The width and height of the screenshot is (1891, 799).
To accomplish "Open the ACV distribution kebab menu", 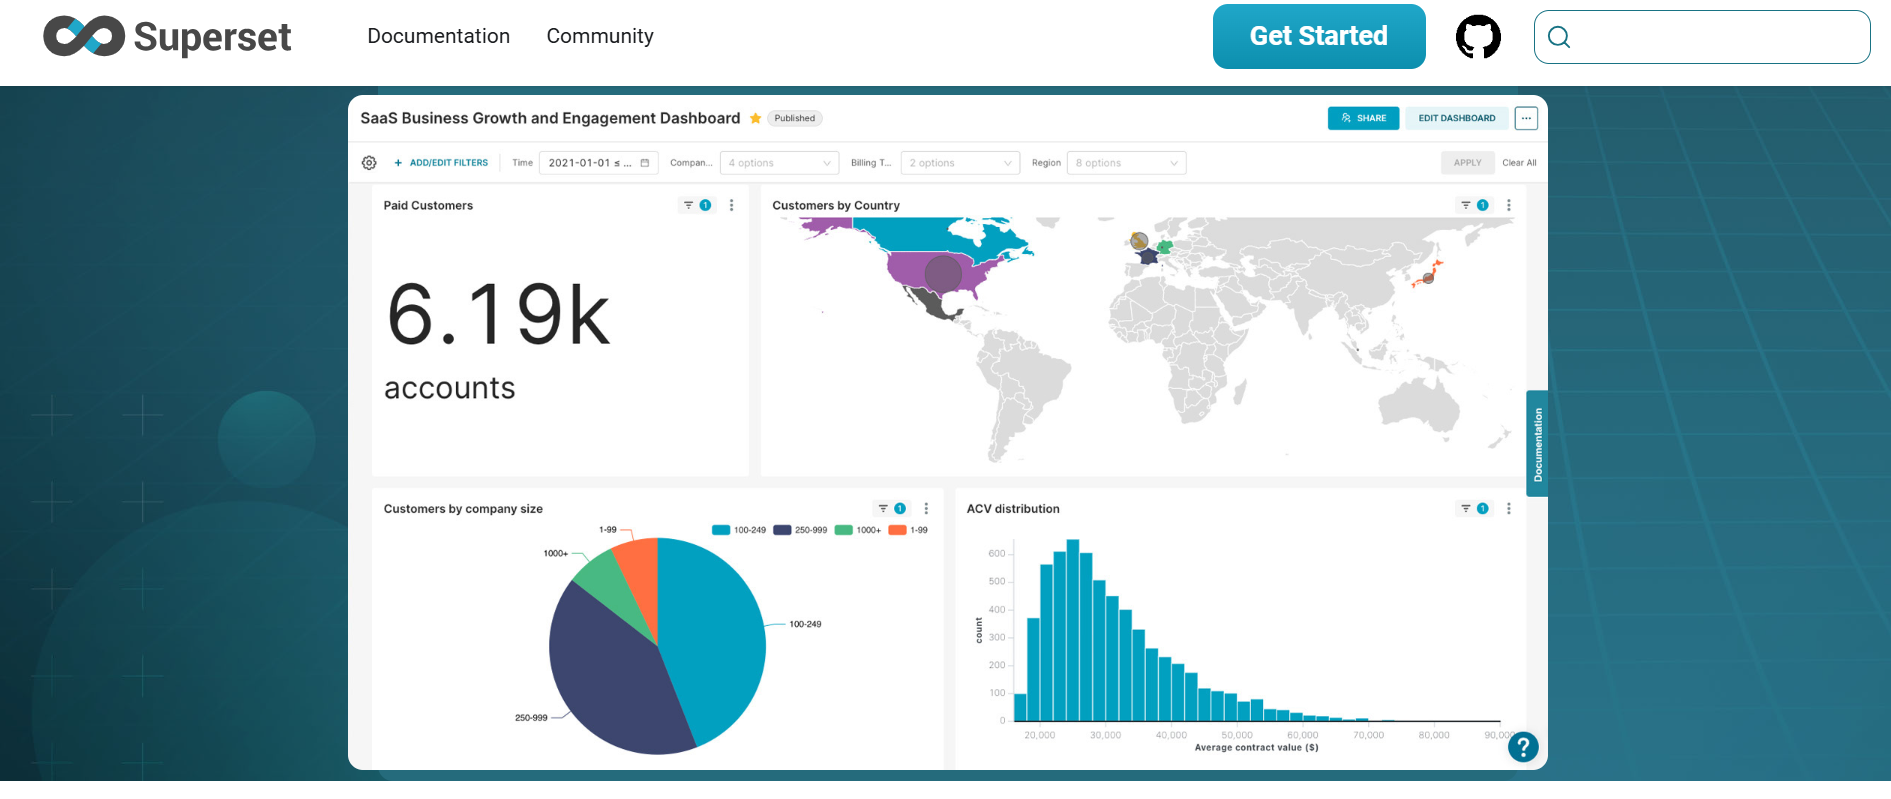I will coord(1509,508).
